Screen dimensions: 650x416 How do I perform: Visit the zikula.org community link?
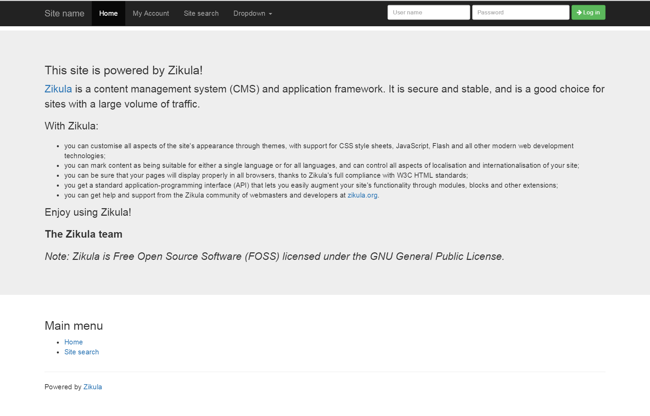362,195
